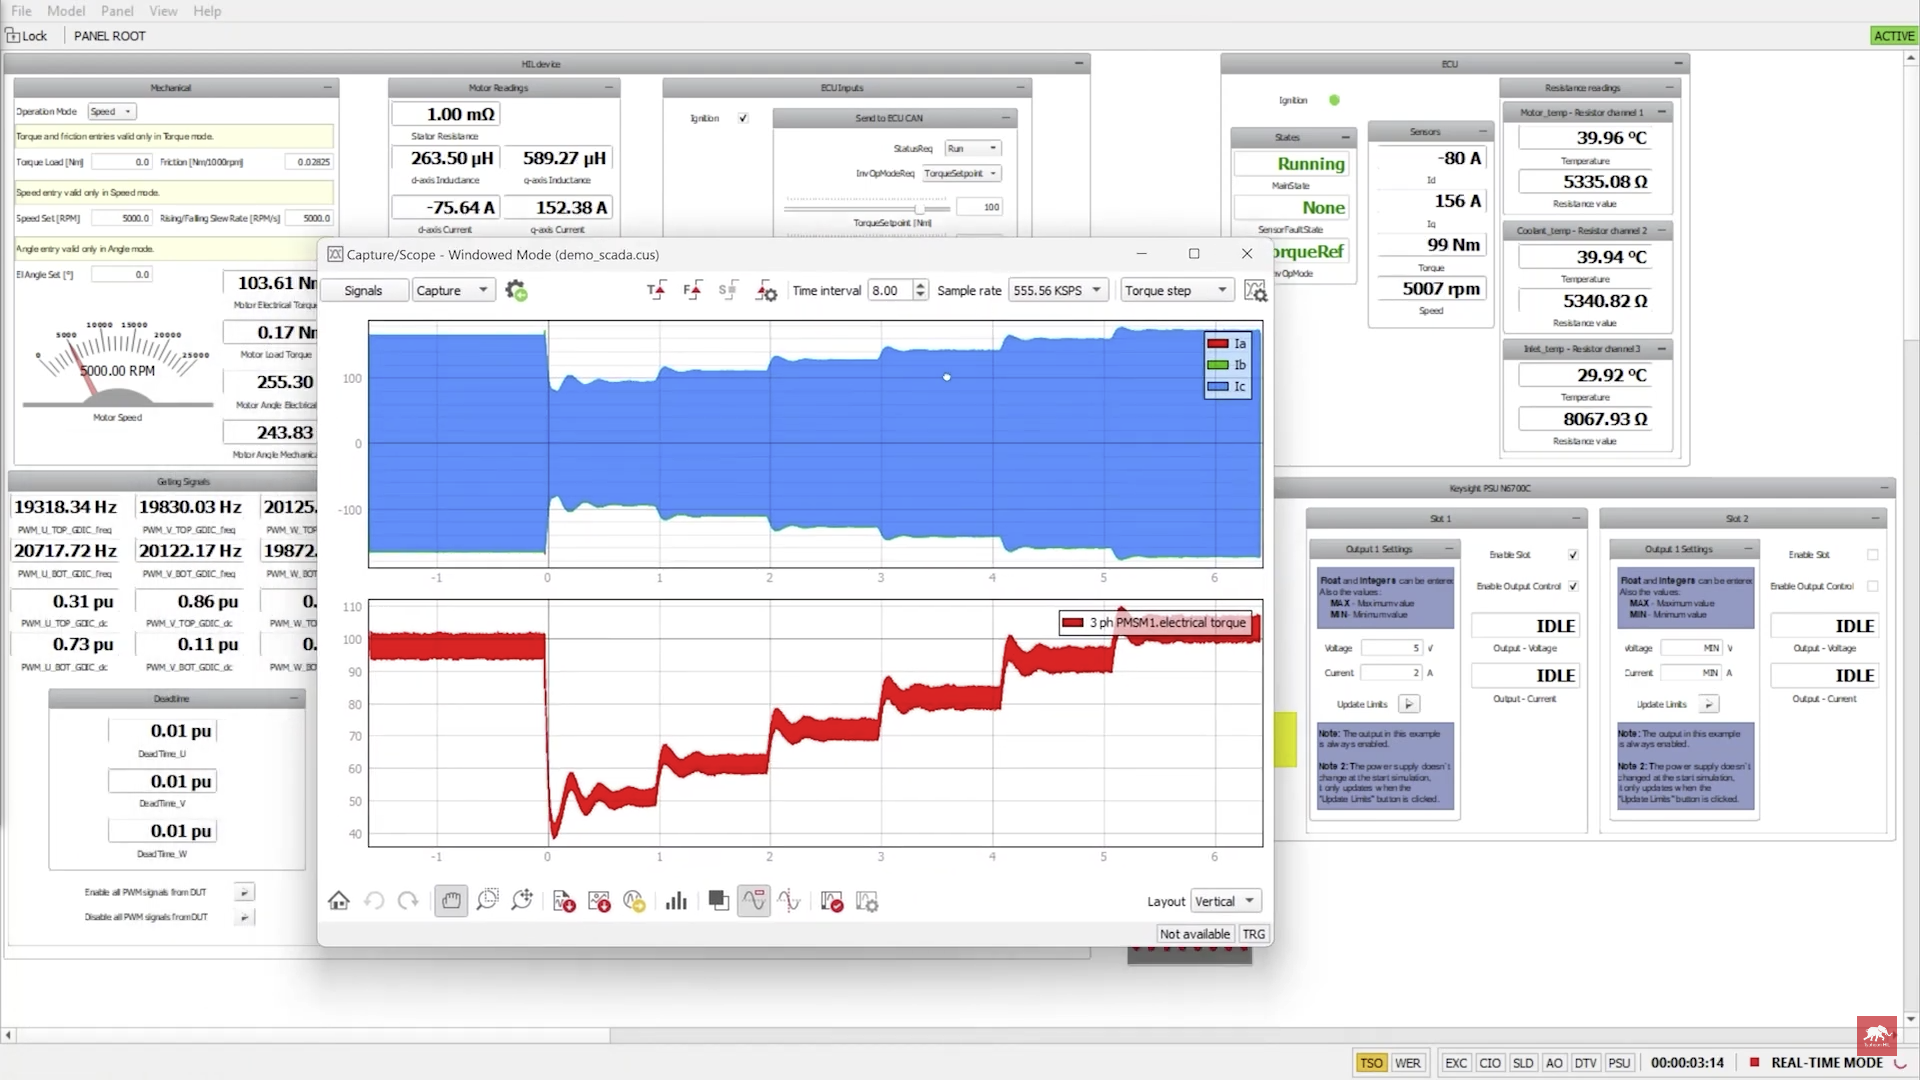Image resolution: width=1920 pixels, height=1080 pixels.
Task: Open the trigger settings gear icon
Action: click(x=766, y=292)
